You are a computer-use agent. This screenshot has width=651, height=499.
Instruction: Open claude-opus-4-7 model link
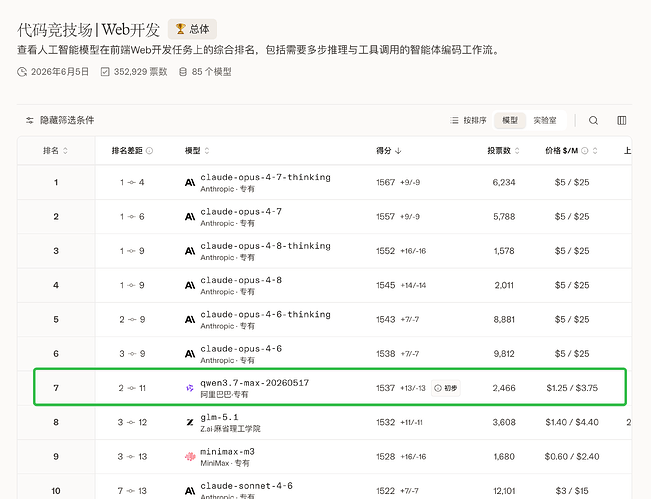coord(241,212)
